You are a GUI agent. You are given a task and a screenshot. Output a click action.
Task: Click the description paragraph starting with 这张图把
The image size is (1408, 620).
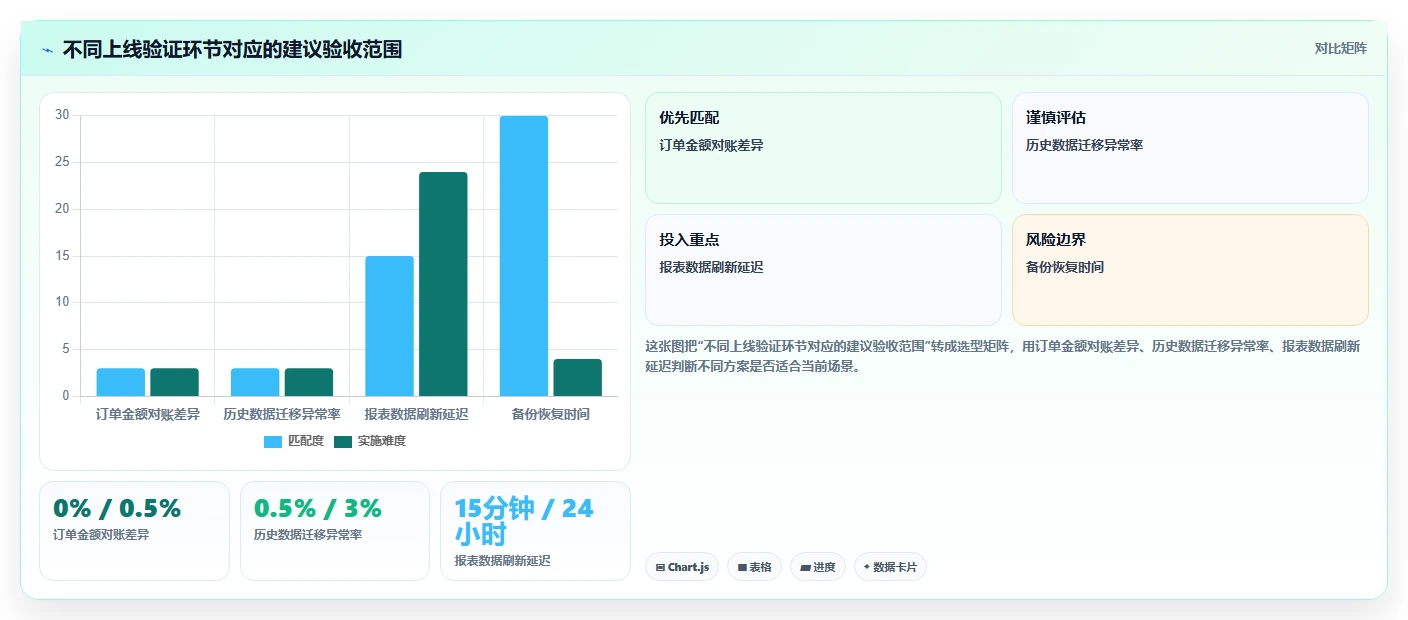1003,356
